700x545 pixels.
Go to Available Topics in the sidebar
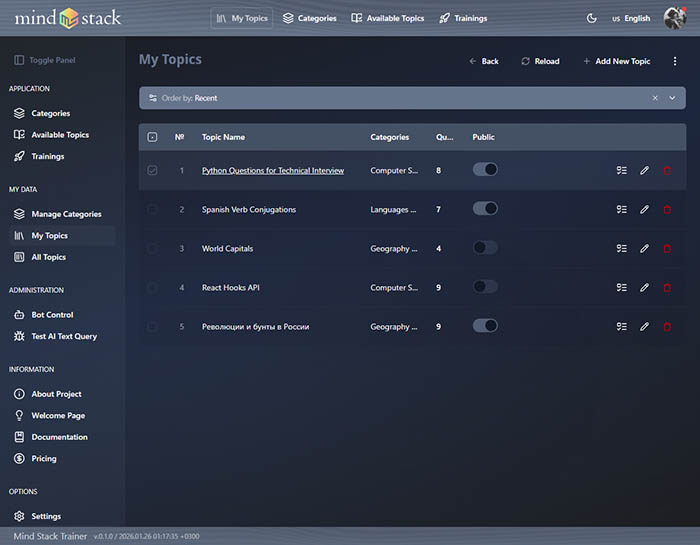[51, 135]
